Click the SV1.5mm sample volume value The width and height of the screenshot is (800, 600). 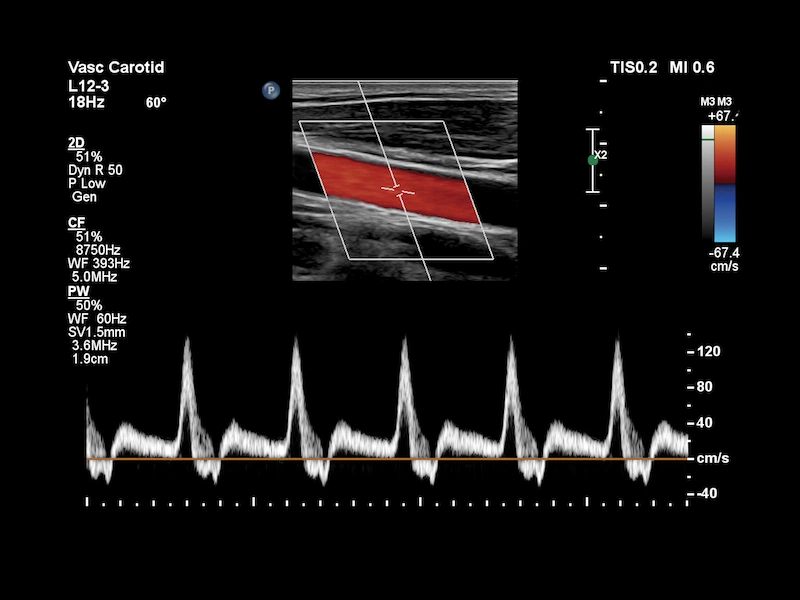tap(96, 332)
